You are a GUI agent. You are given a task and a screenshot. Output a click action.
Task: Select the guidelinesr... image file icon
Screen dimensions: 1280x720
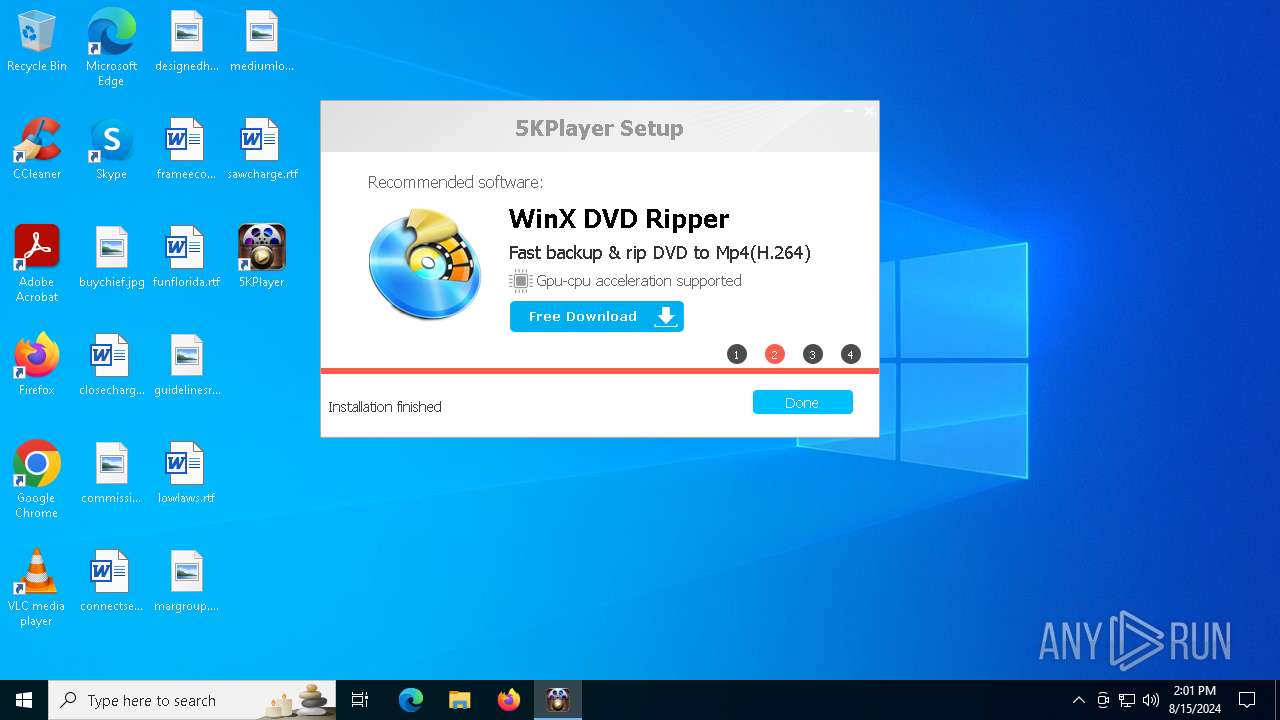tap(186, 364)
